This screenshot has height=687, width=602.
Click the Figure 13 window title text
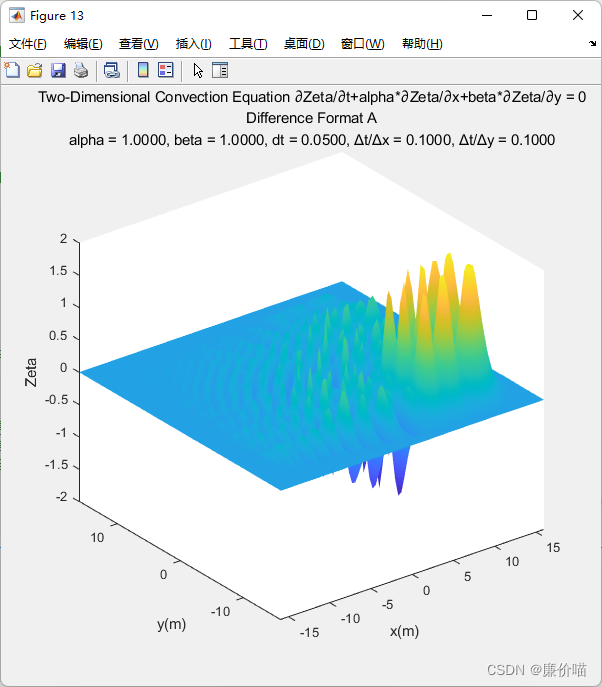click(x=57, y=16)
